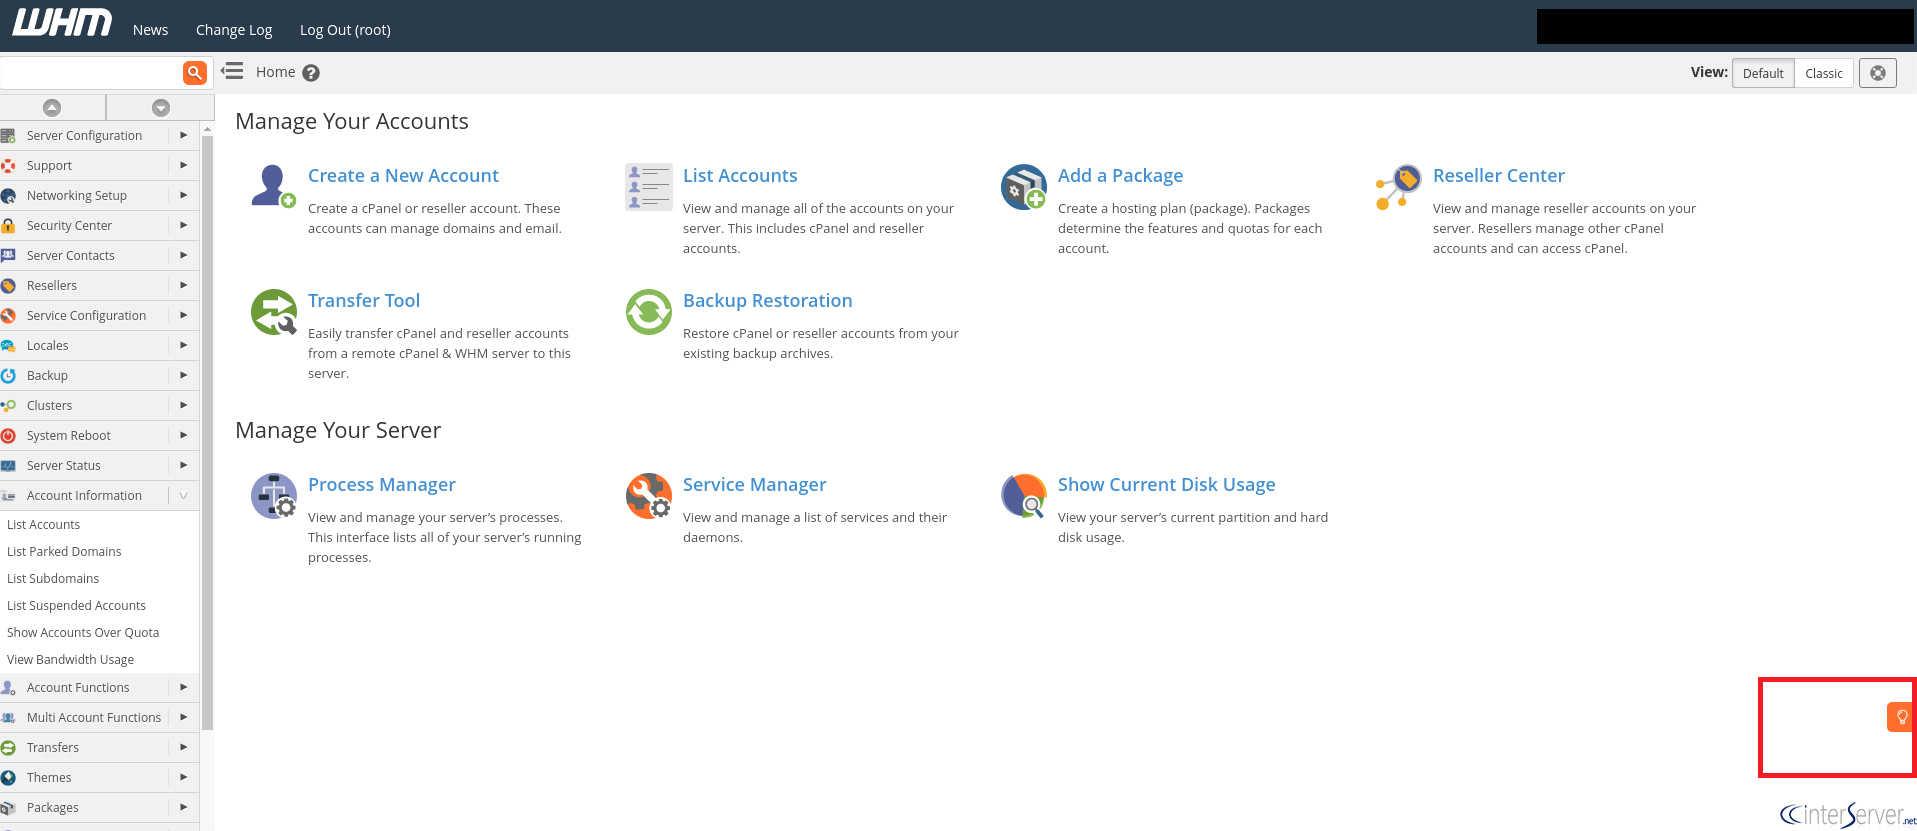This screenshot has height=831, width=1917.
Task: Open the Transfer Tool link
Action: (x=364, y=301)
